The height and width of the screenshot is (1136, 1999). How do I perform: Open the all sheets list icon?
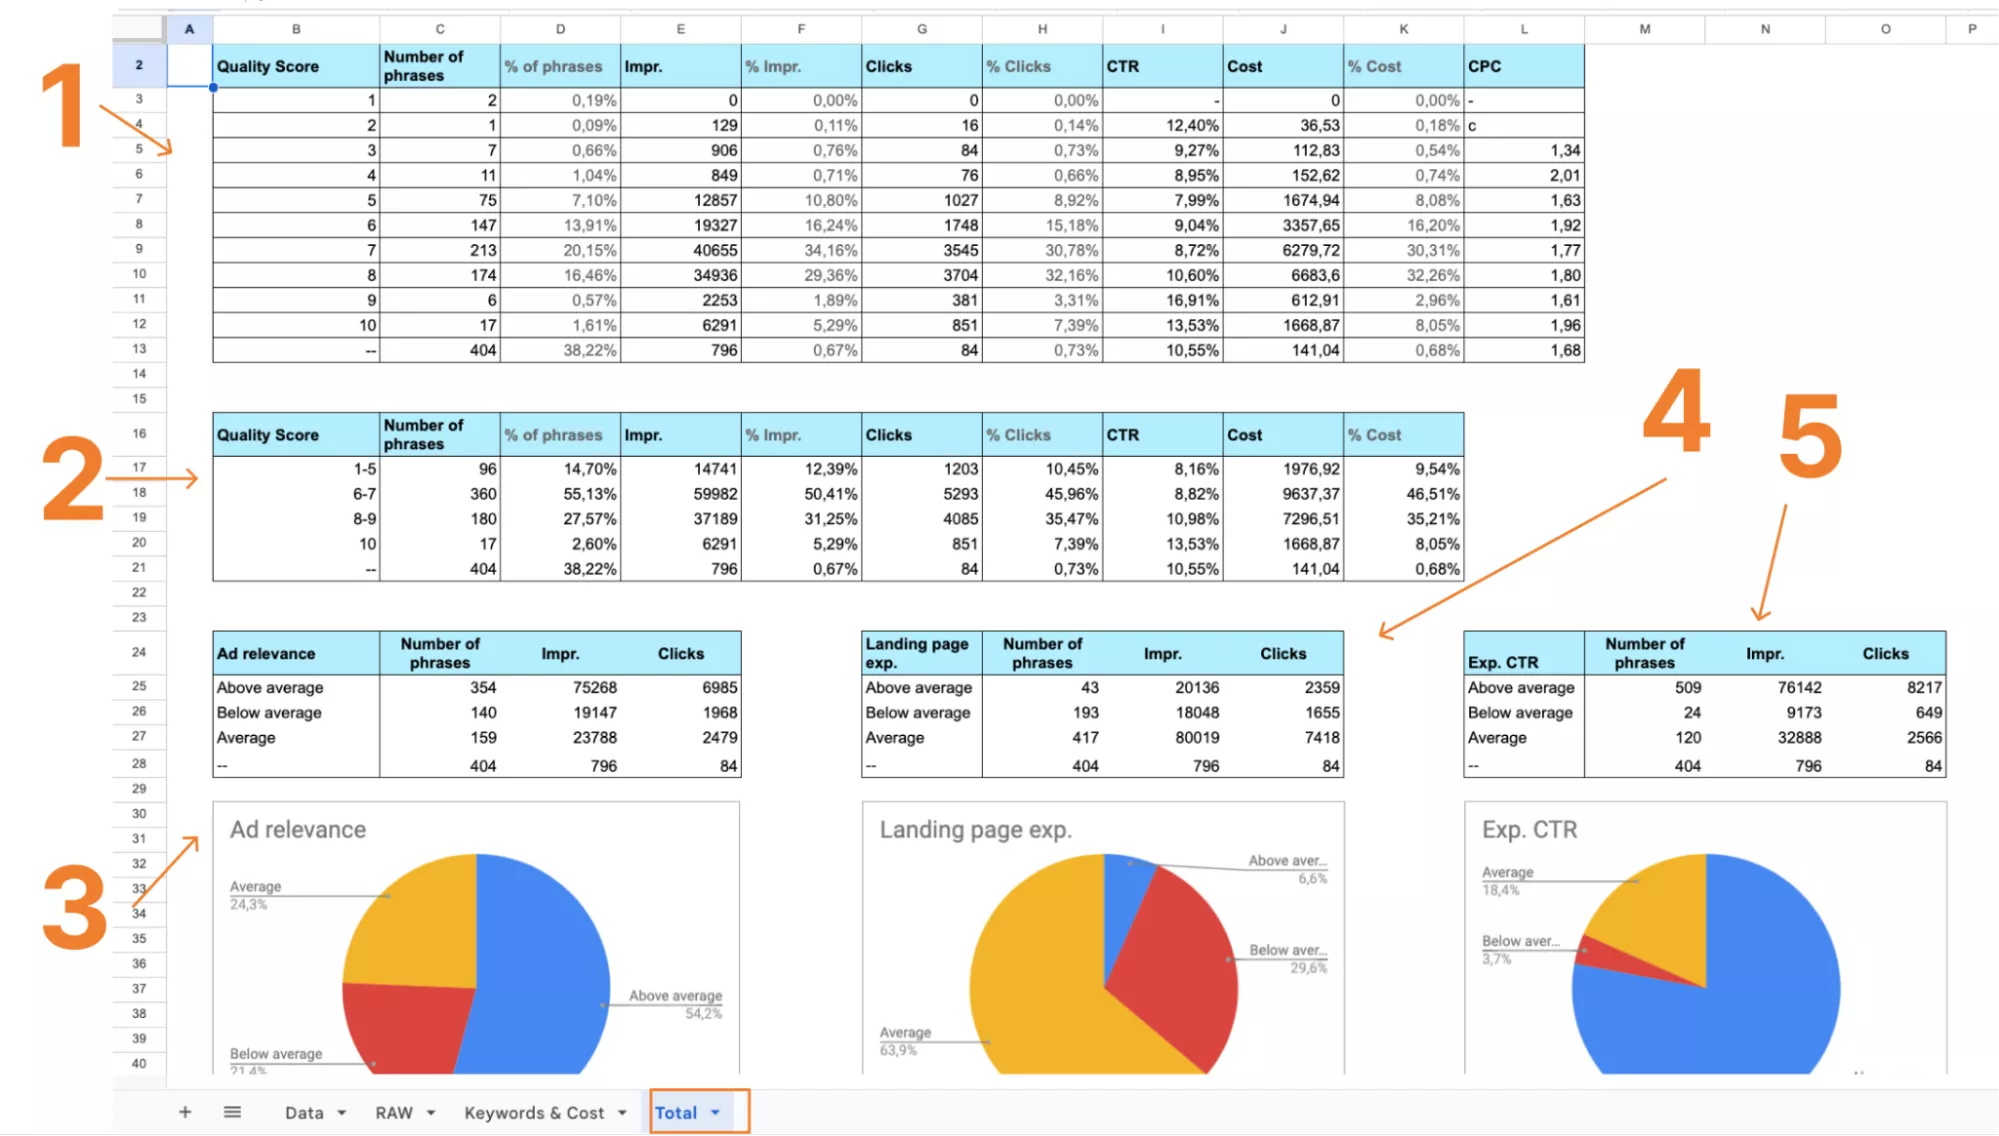(232, 1112)
